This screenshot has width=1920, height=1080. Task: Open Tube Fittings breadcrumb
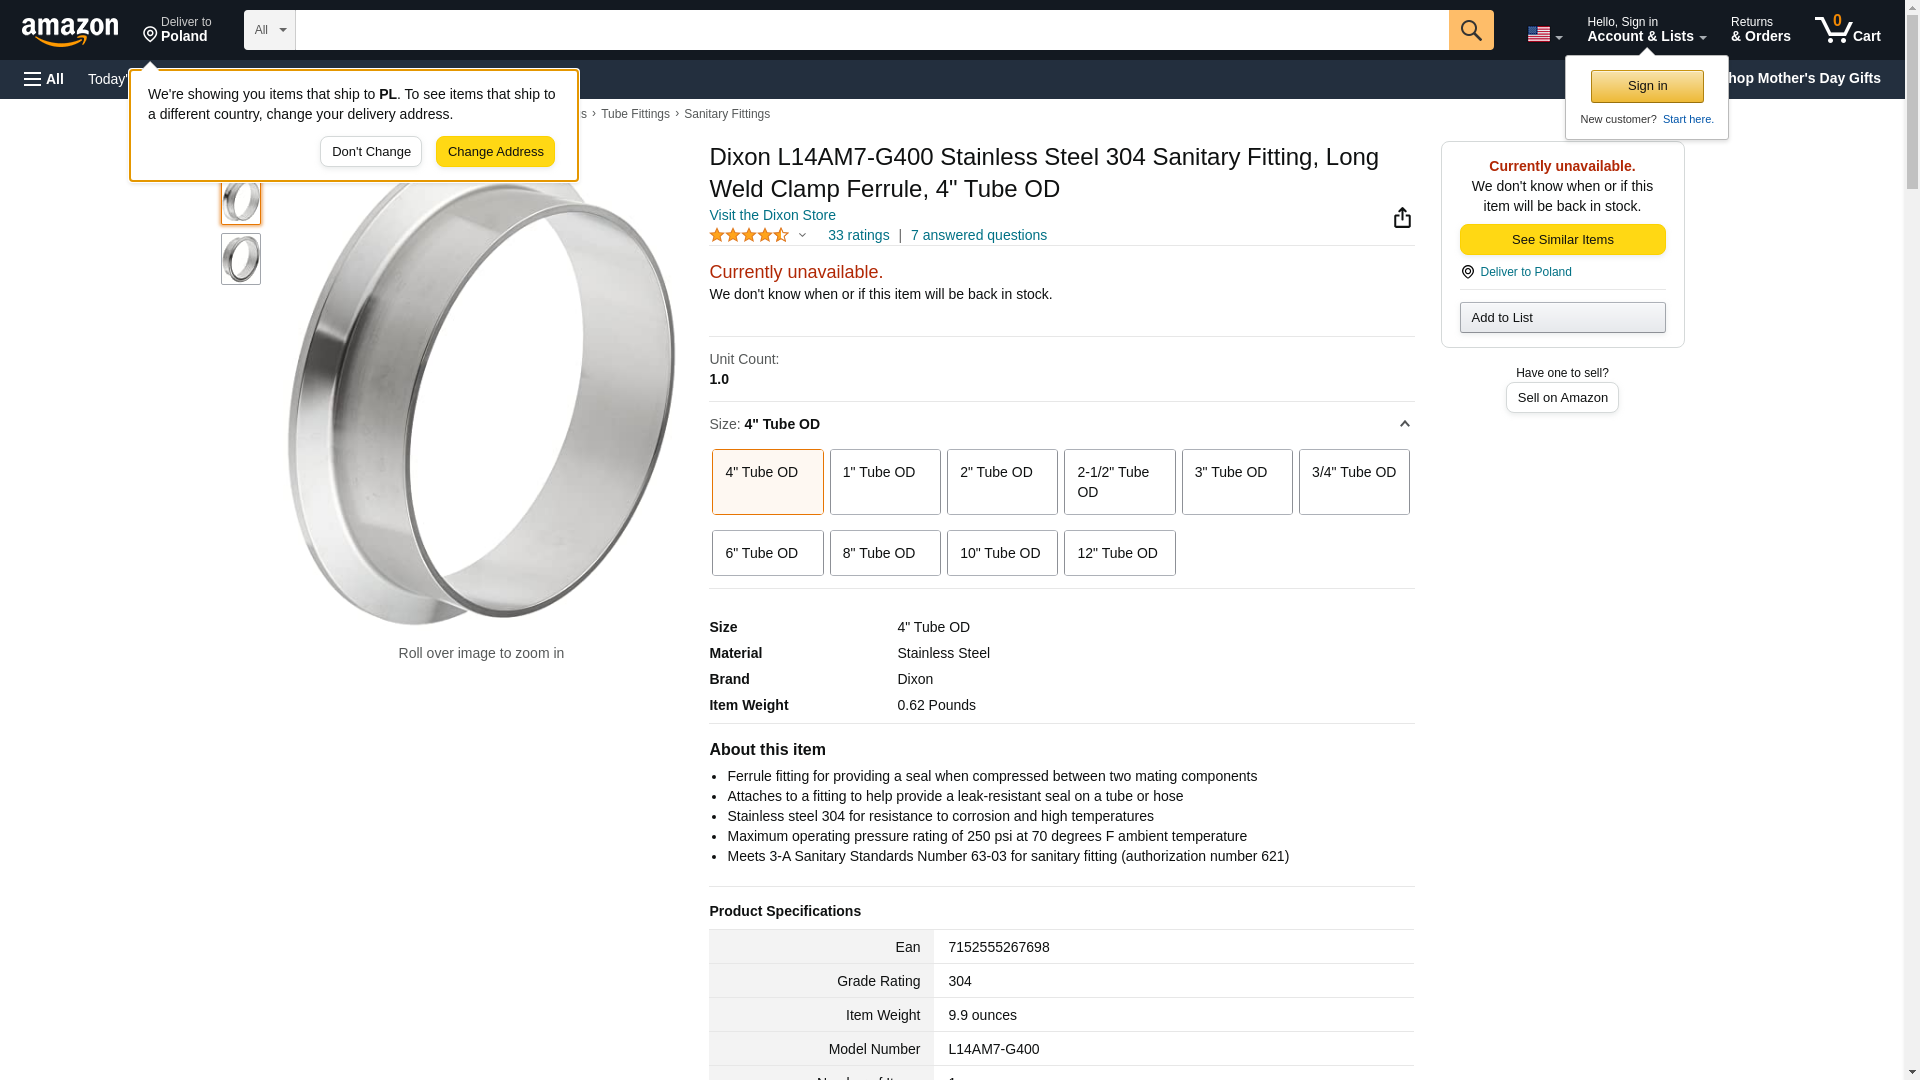(x=635, y=114)
